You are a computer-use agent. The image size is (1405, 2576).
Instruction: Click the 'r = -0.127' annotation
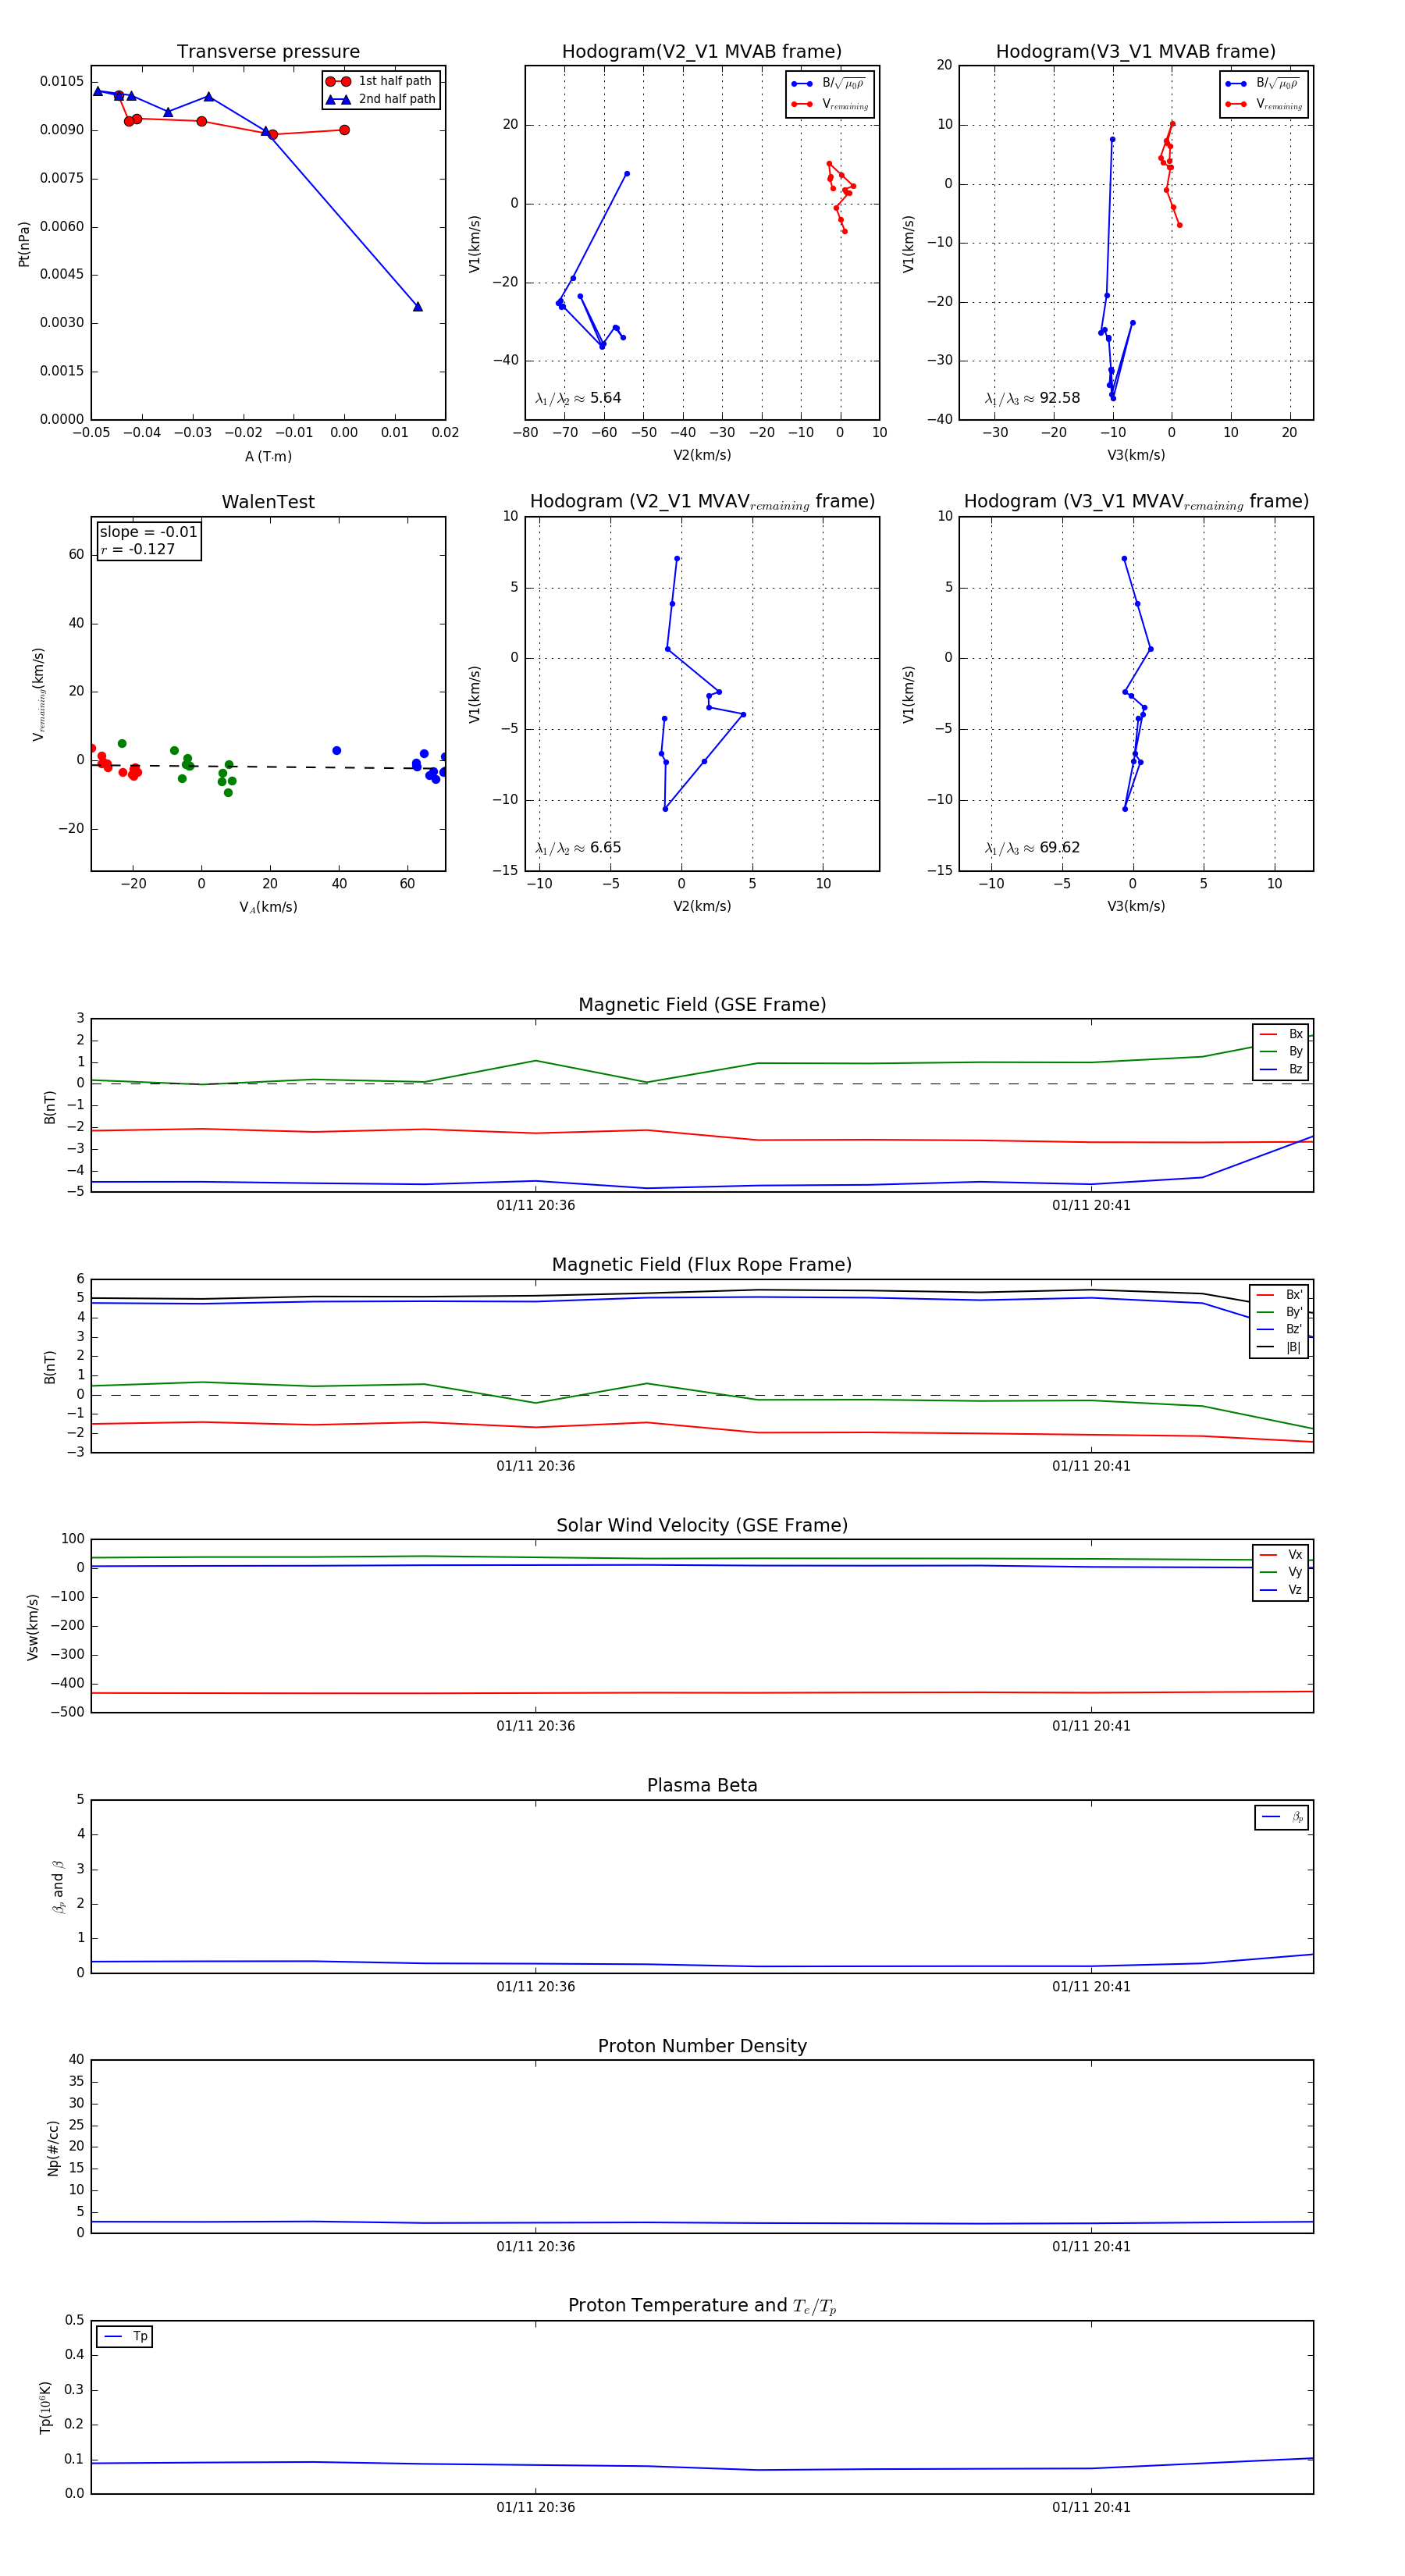(x=138, y=549)
